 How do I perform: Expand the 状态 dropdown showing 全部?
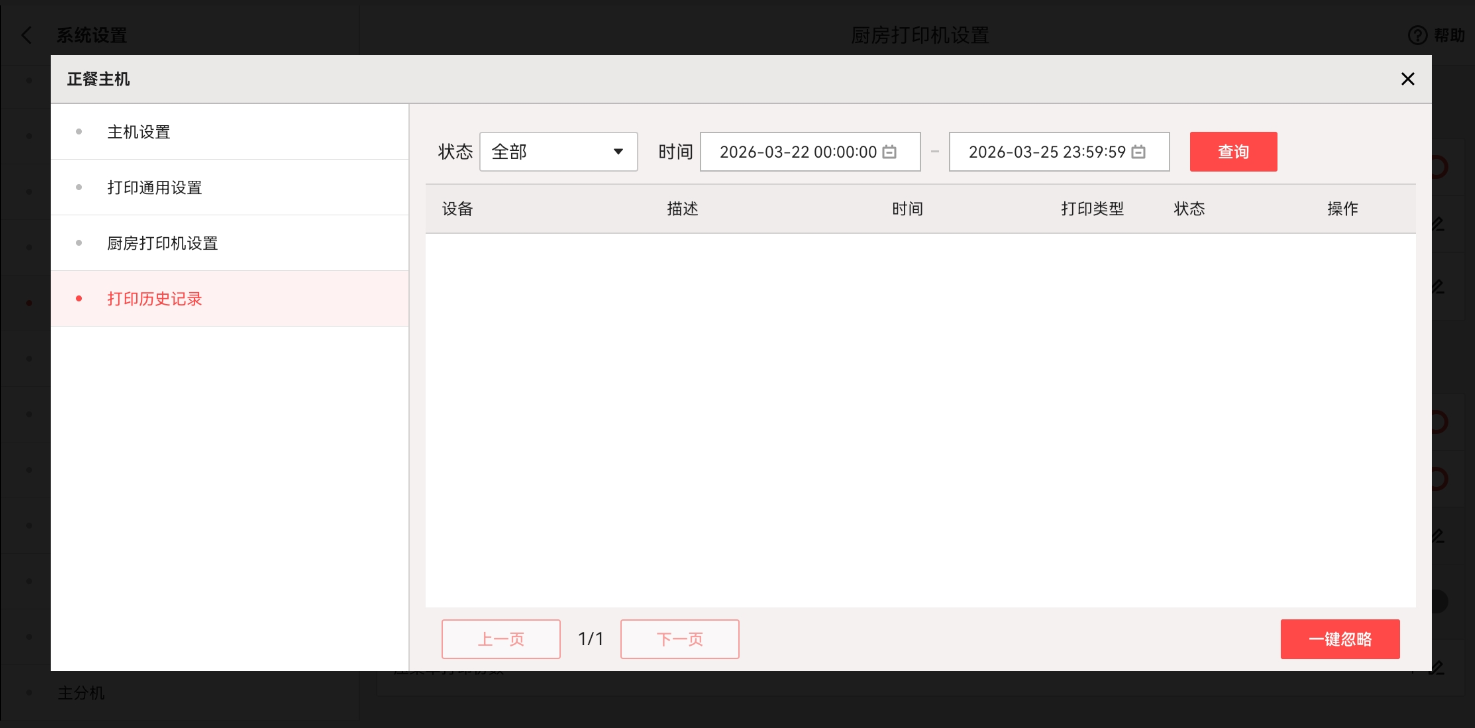point(558,152)
